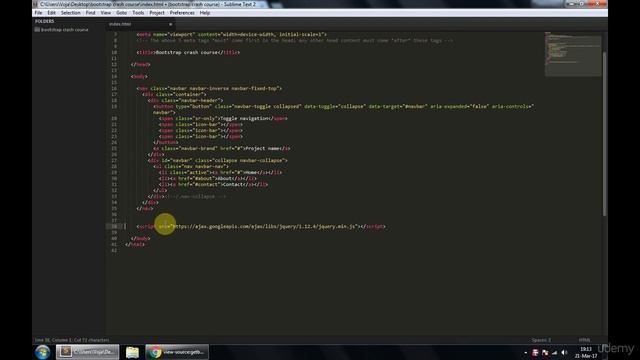This screenshot has width=640, height=360.
Task: Open the File menu
Action: coord(38,13)
